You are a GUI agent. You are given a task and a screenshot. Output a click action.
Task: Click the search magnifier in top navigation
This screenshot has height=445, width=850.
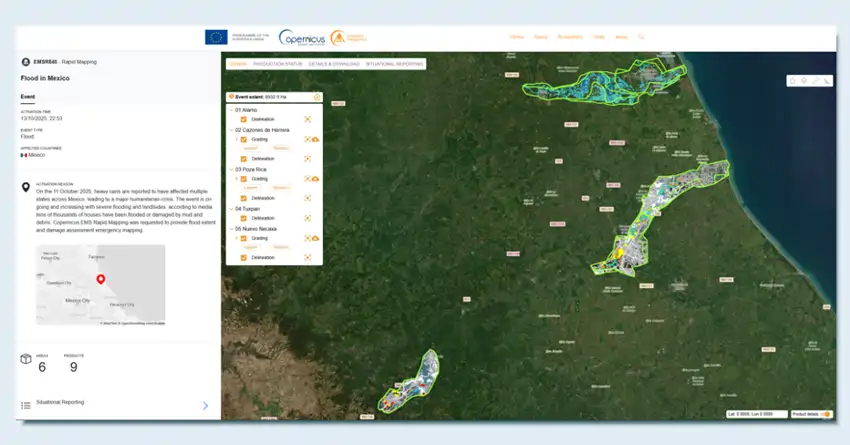(641, 37)
